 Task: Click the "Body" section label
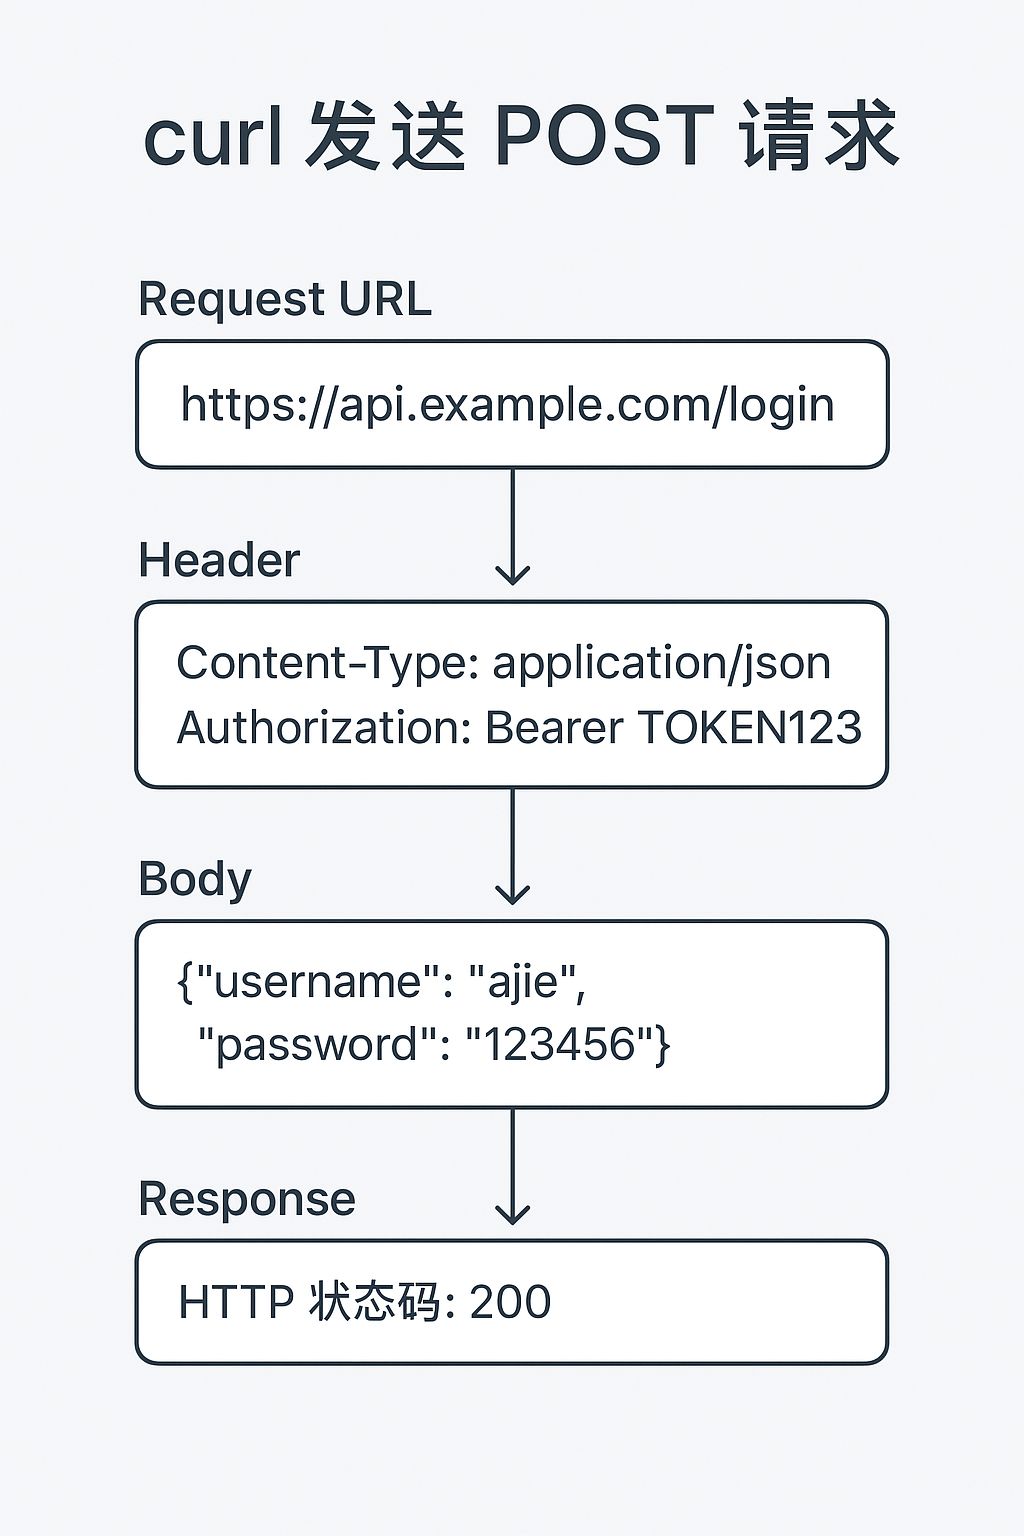click(x=195, y=880)
